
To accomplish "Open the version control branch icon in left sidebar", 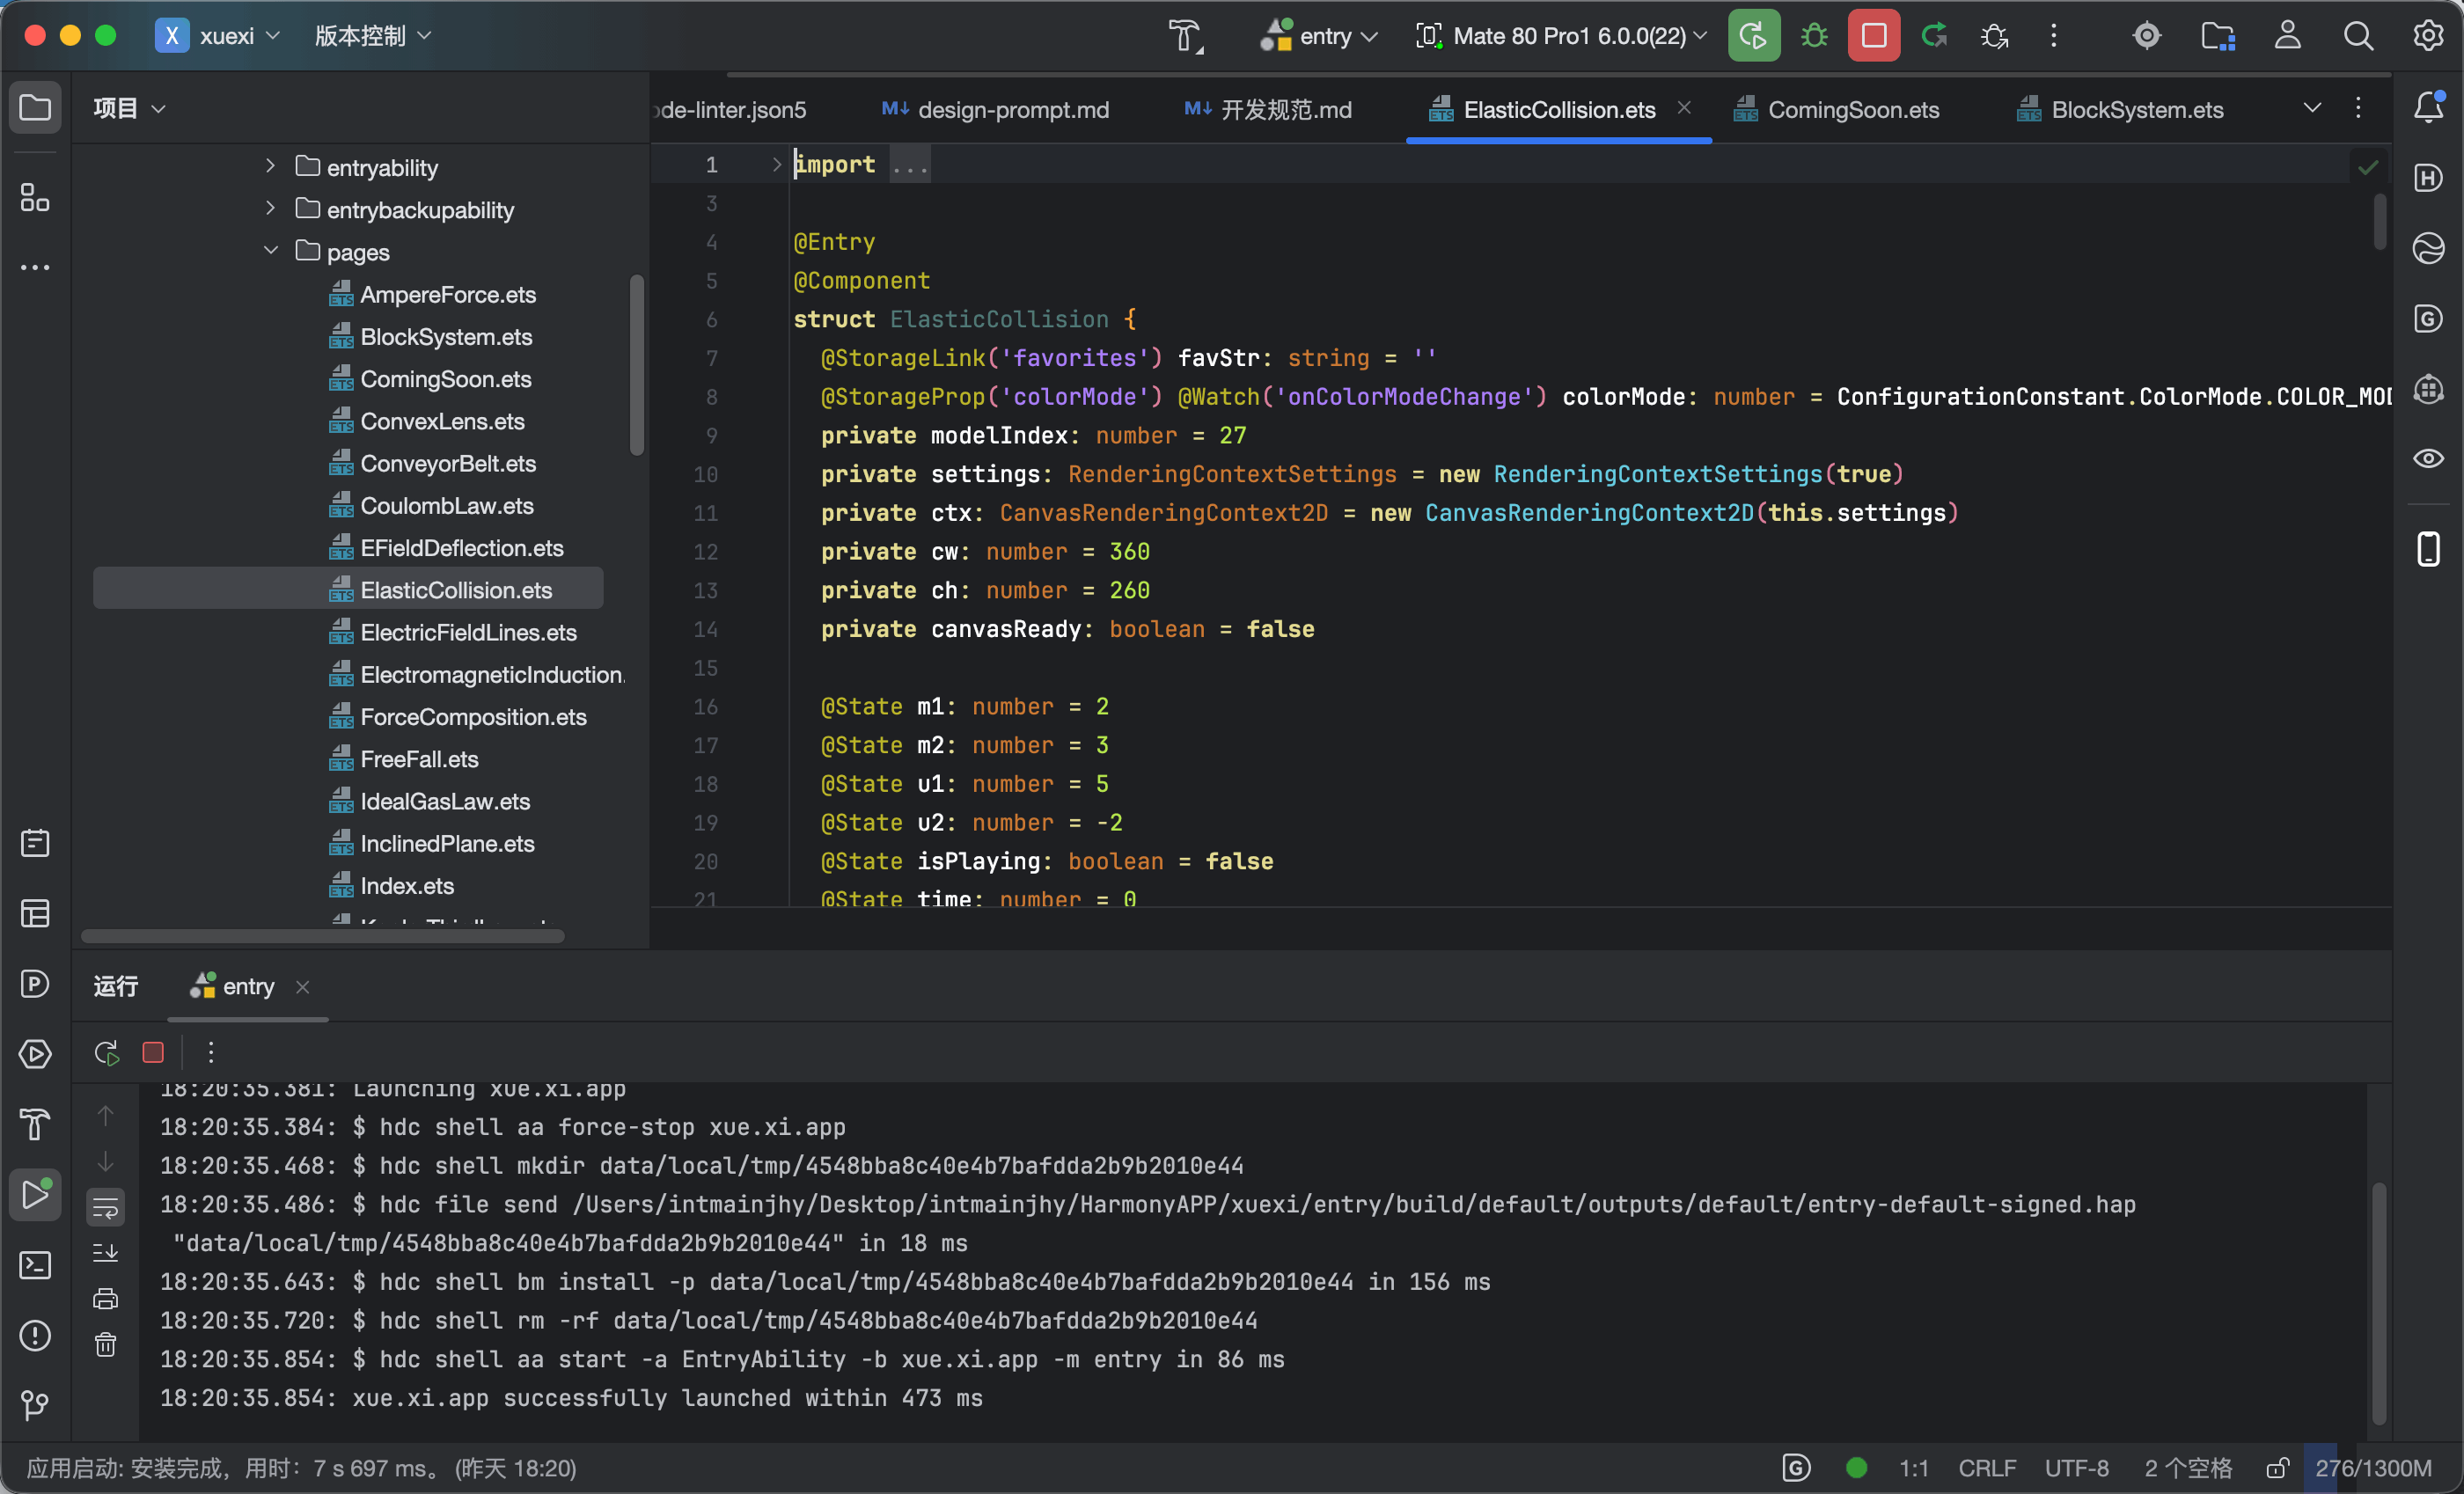I will coord(35,1405).
